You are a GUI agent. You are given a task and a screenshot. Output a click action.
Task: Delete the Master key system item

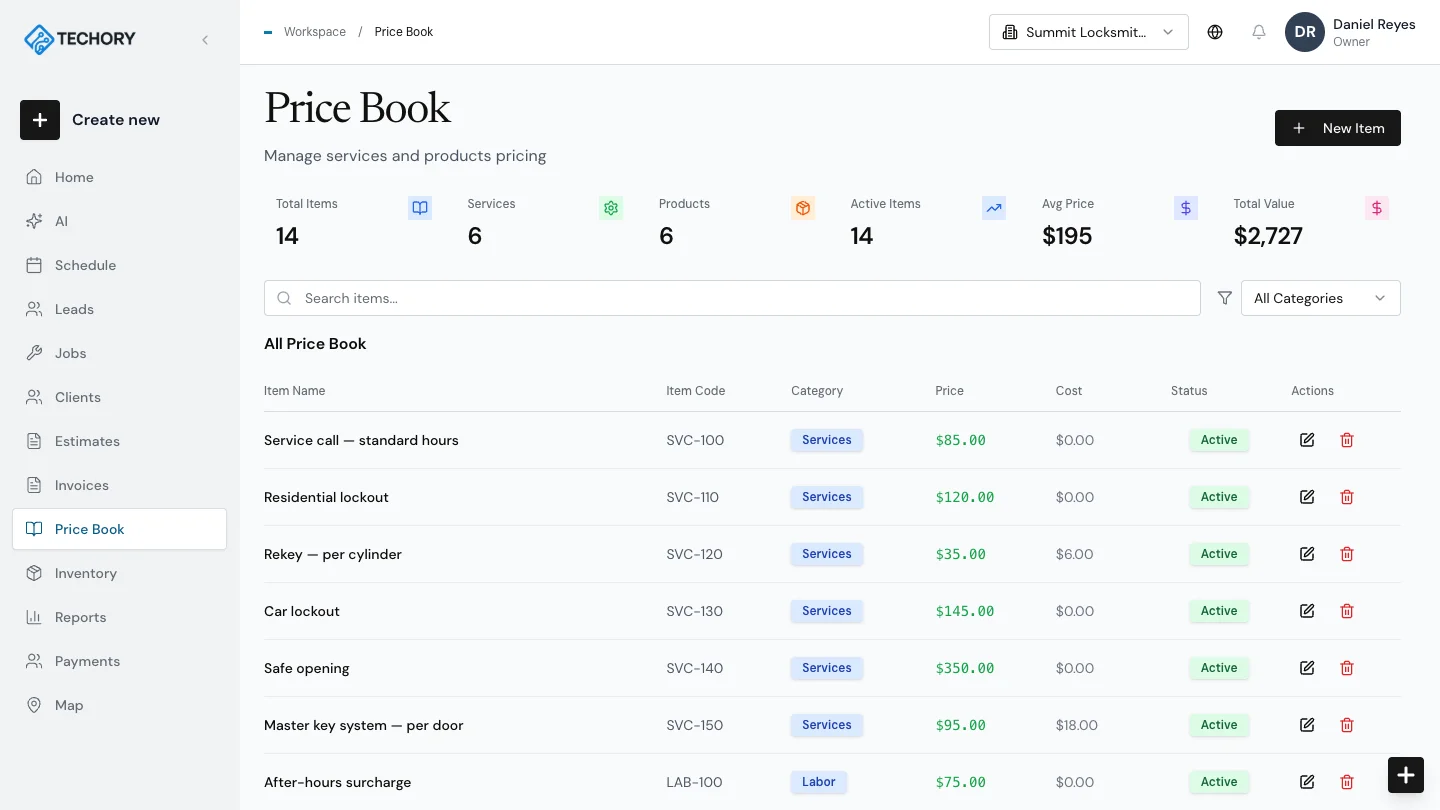pyautogui.click(x=1347, y=725)
